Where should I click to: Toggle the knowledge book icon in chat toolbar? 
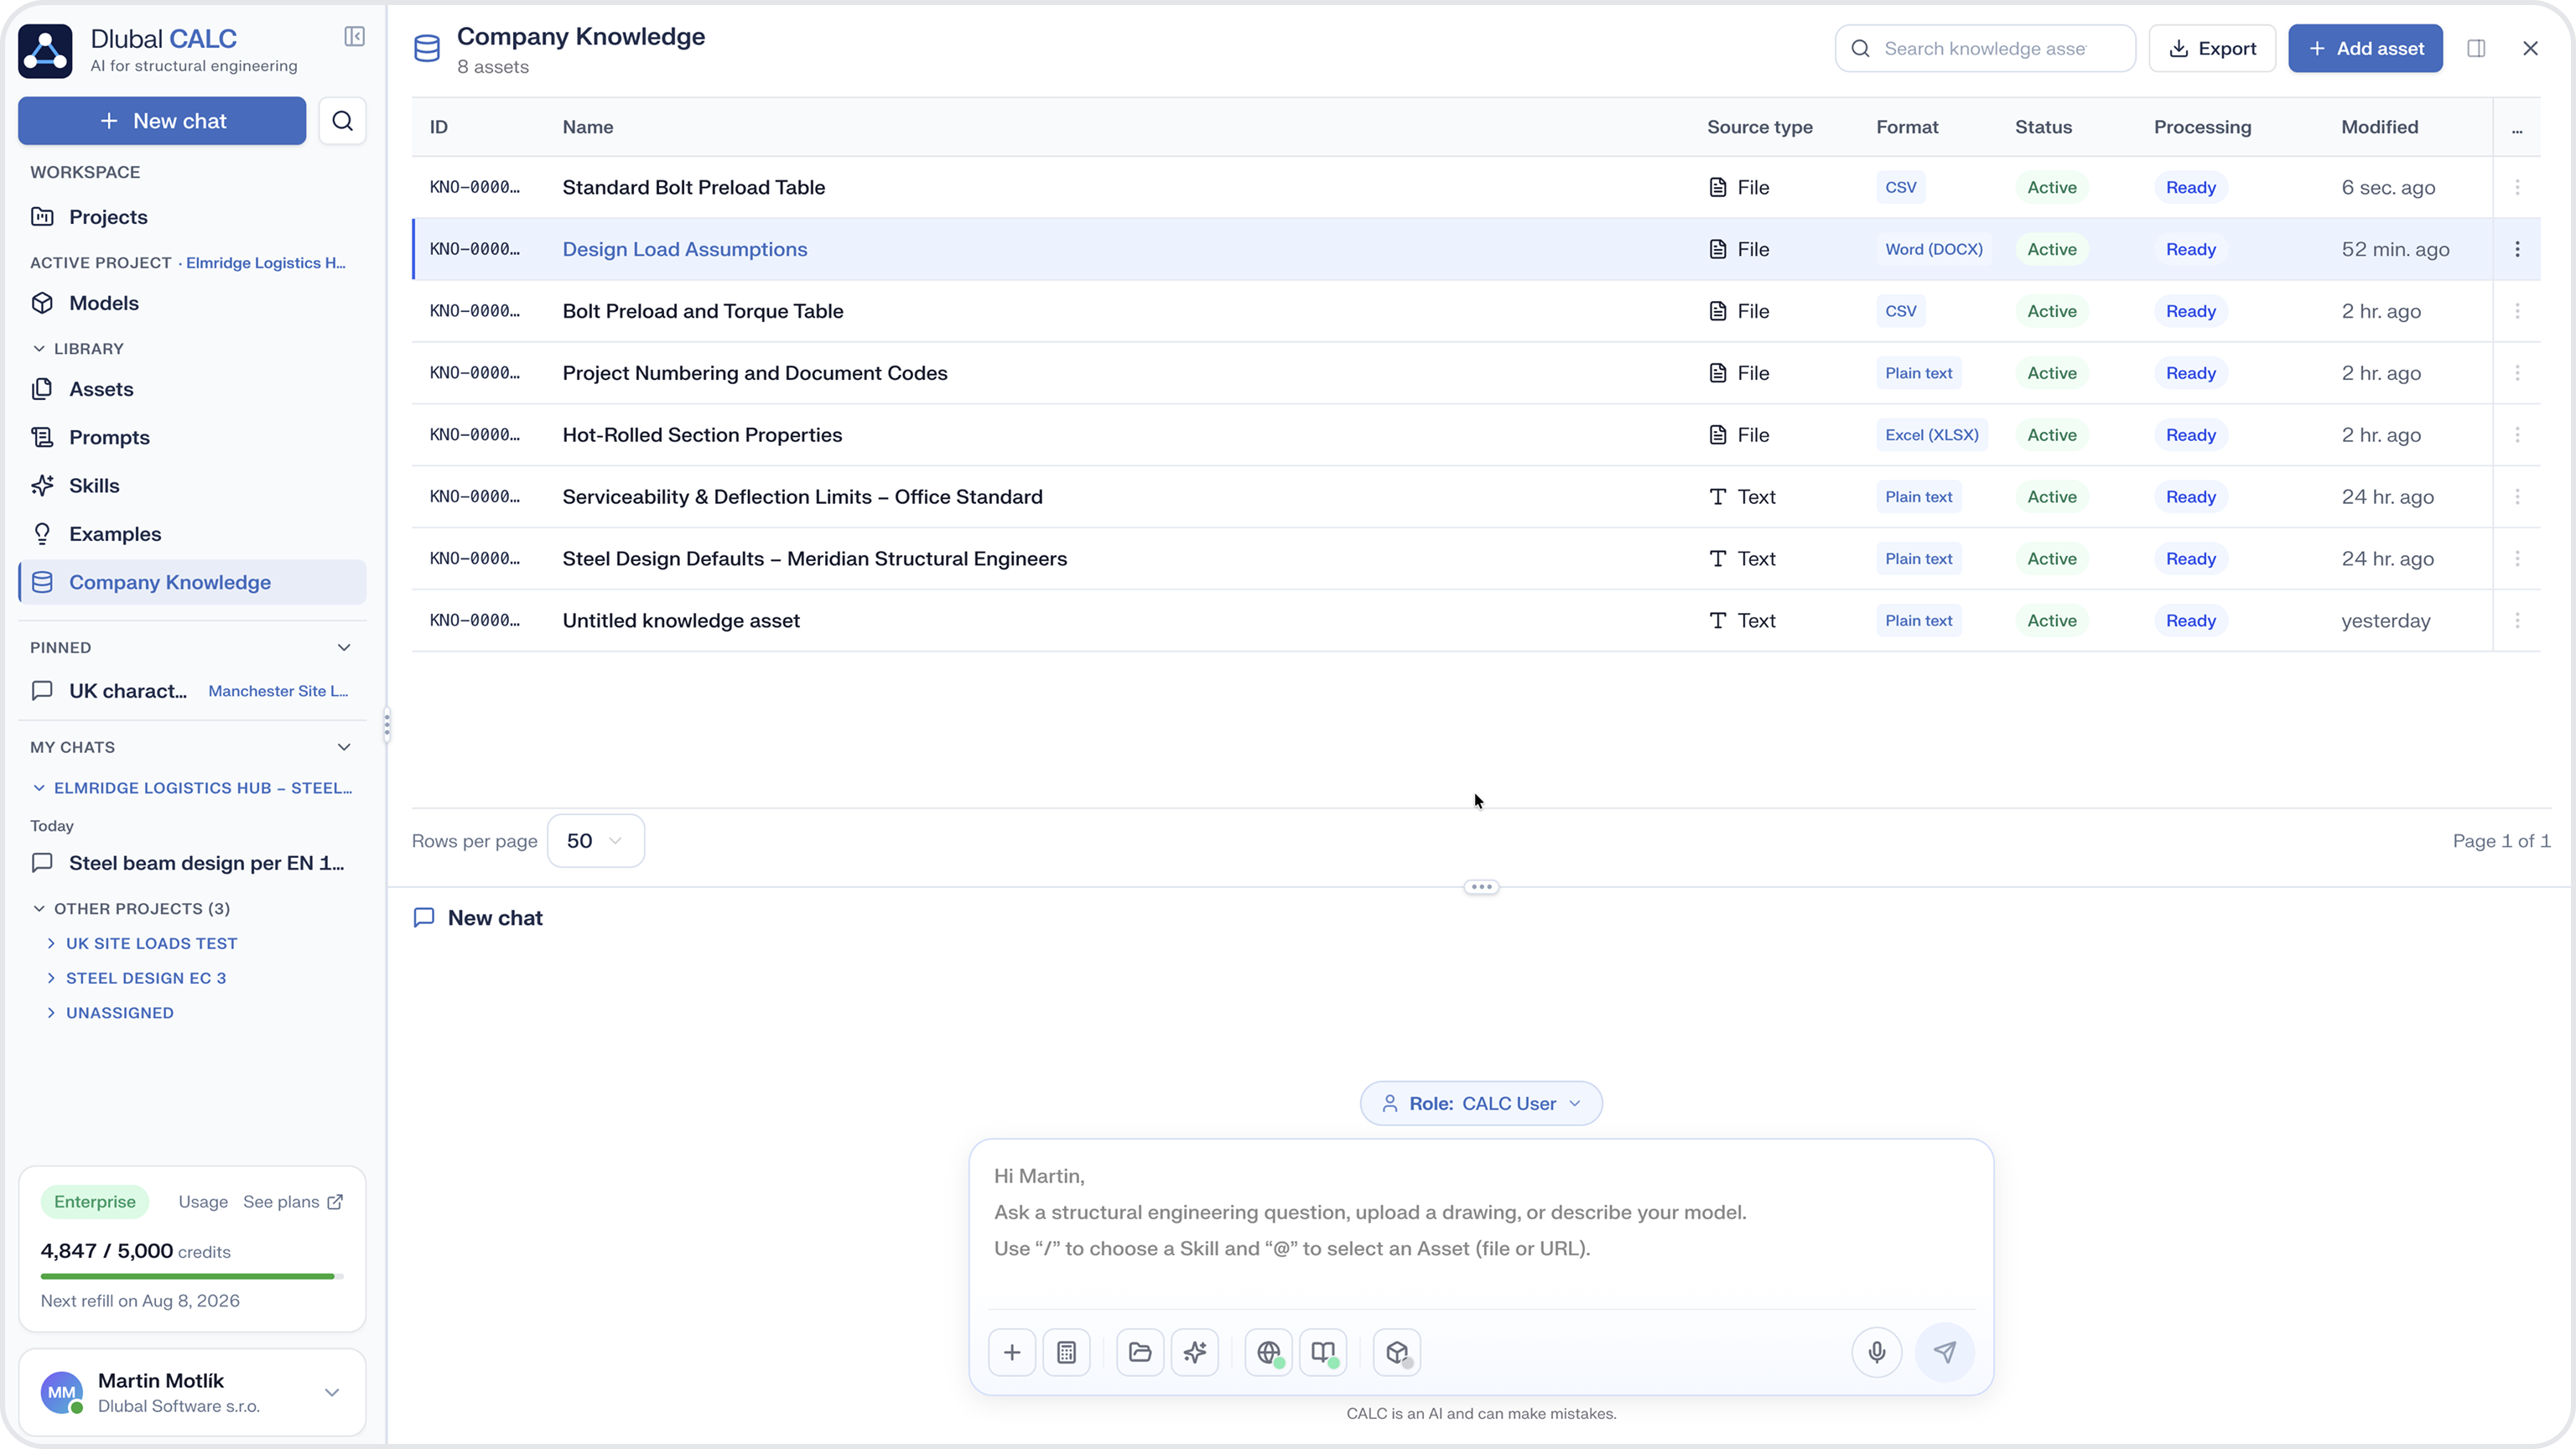pos(1323,1352)
